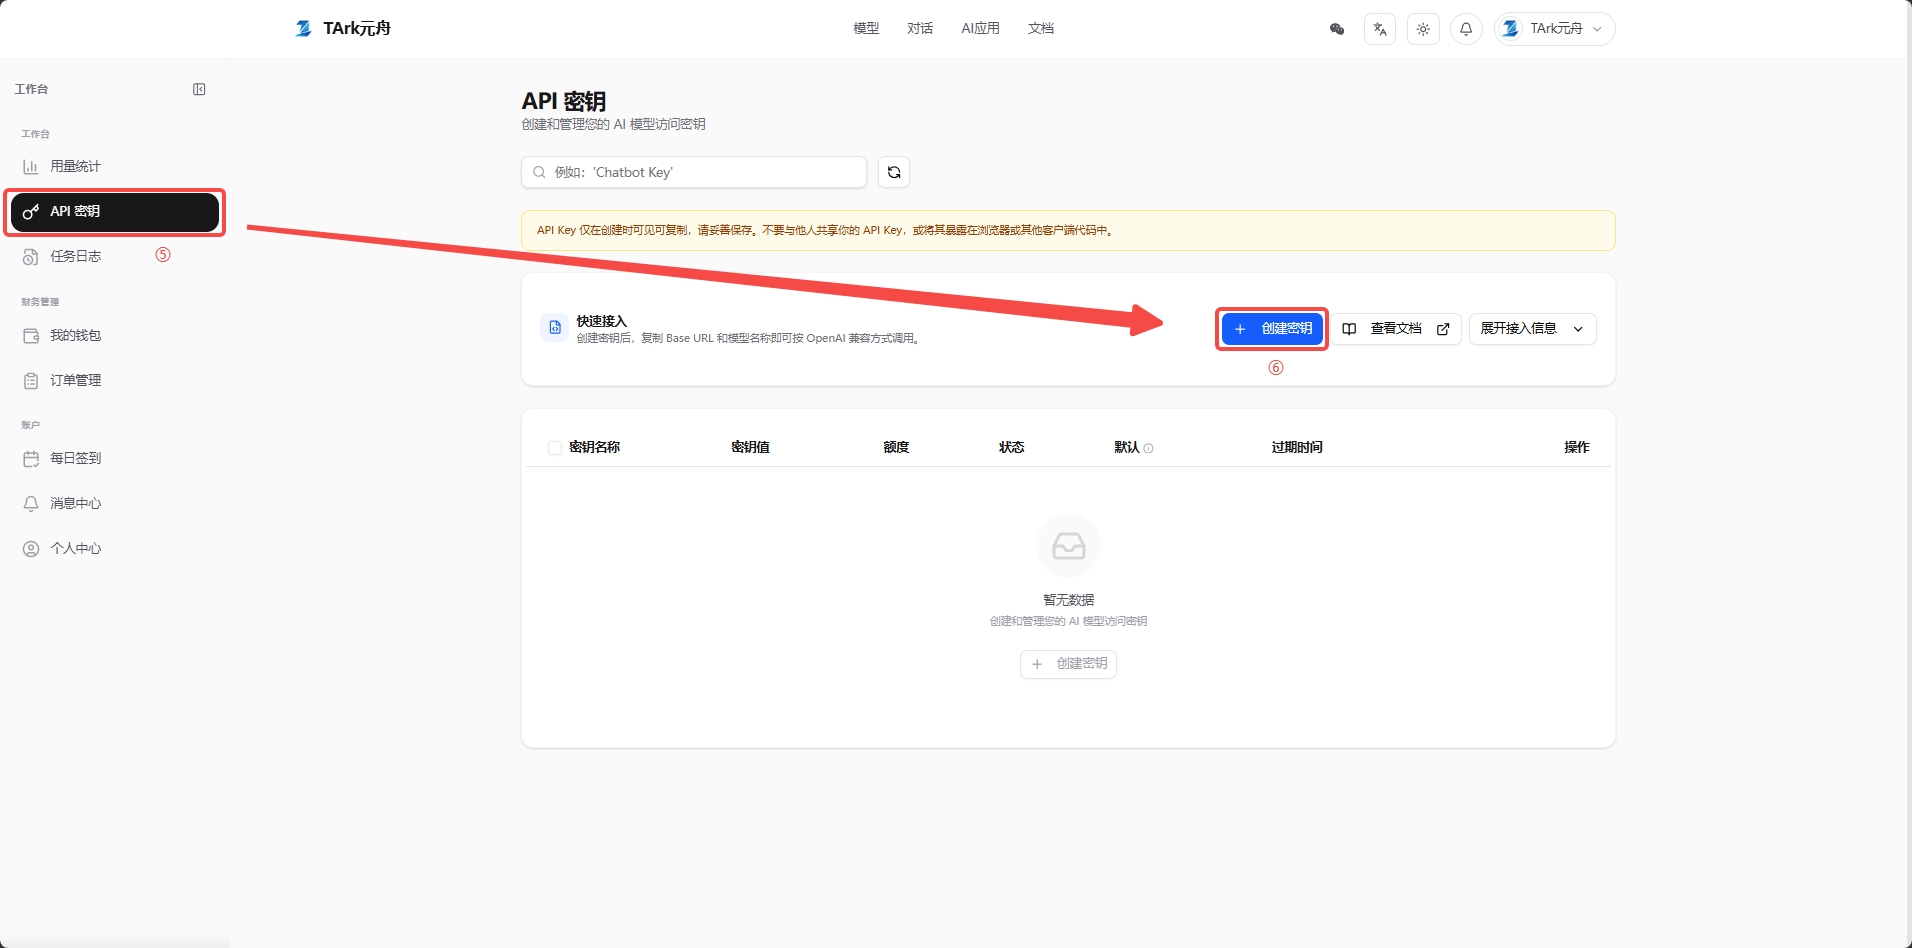The height and width of the screenshot is (948, 1912).
Task: Click the 过期时间 column header
Action: (x=1297, y=447)
